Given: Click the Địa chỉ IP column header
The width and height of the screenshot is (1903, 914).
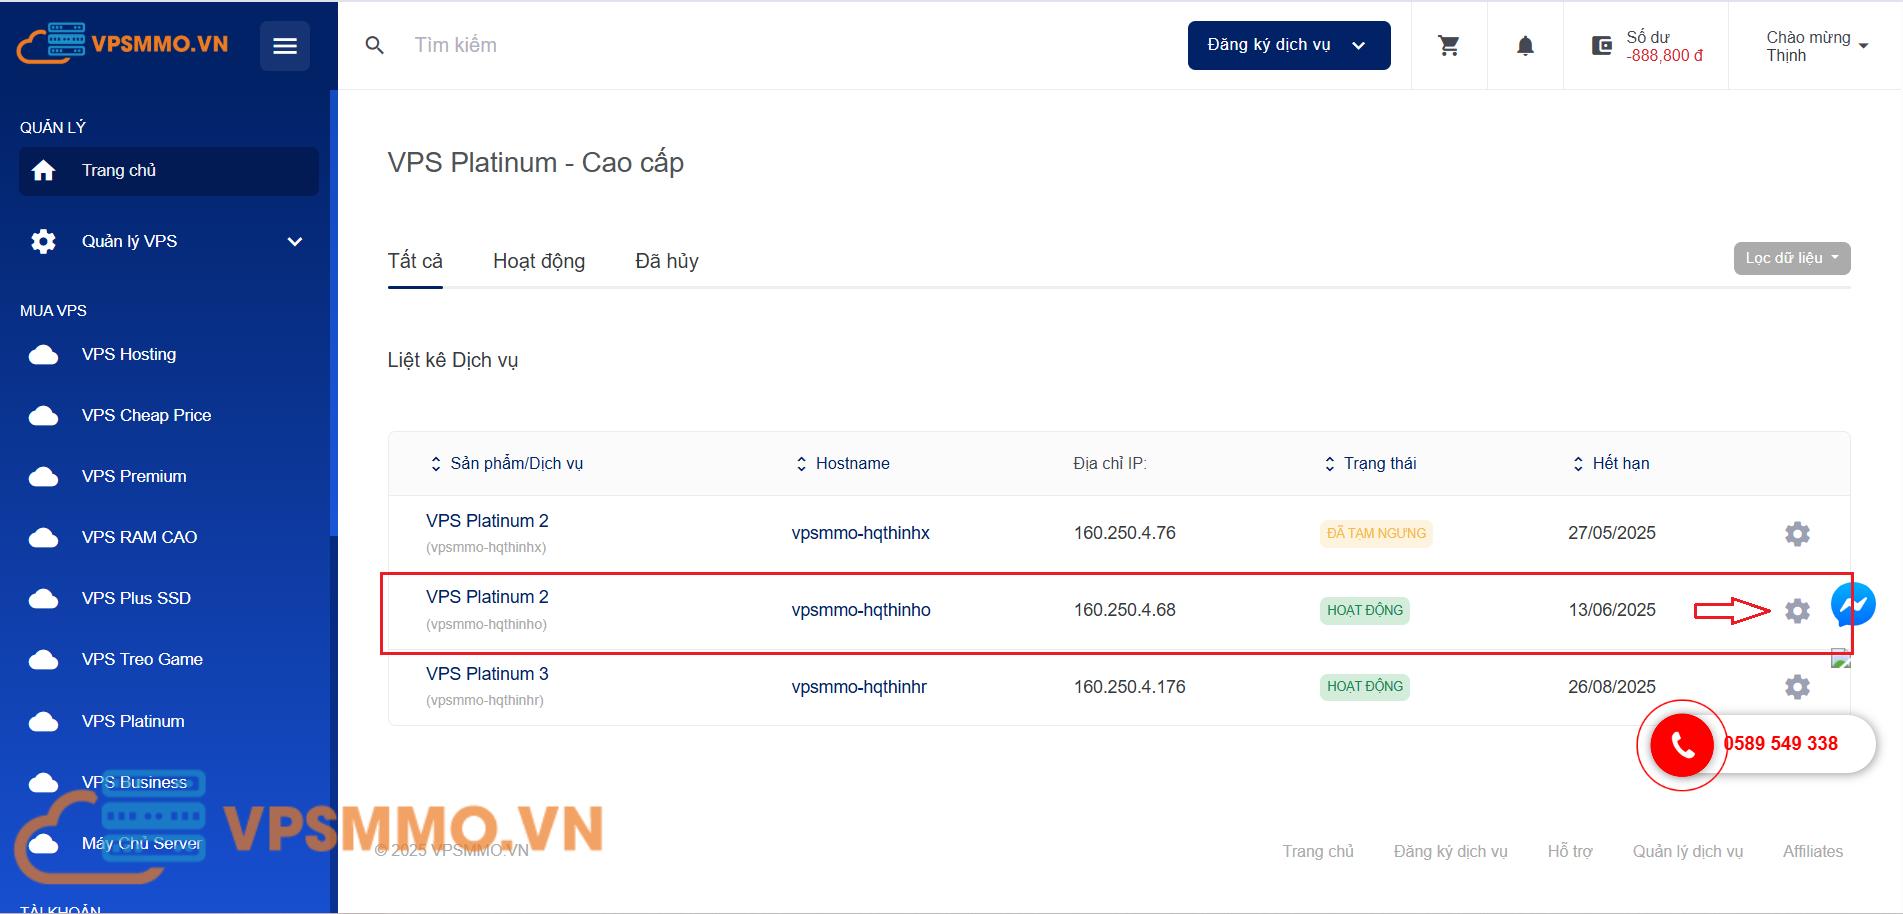Looking at the screenshot, I should [1110, 464].
